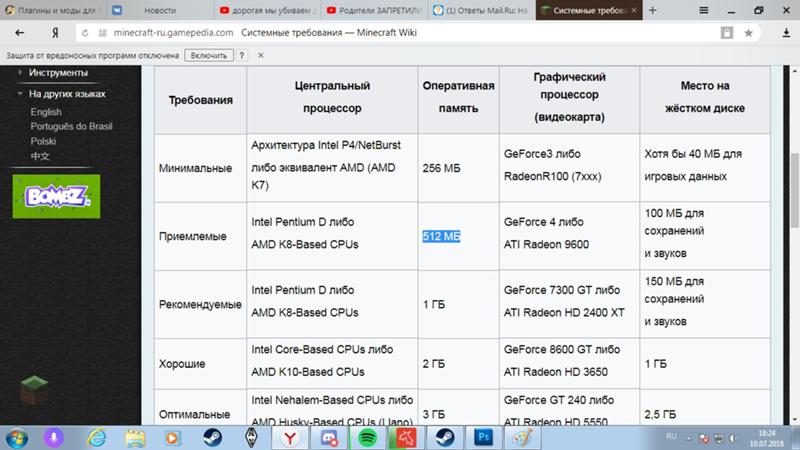Close the Системные требования tab
Image resolution: width=800 pixels, height=450 pixels.
634,10
